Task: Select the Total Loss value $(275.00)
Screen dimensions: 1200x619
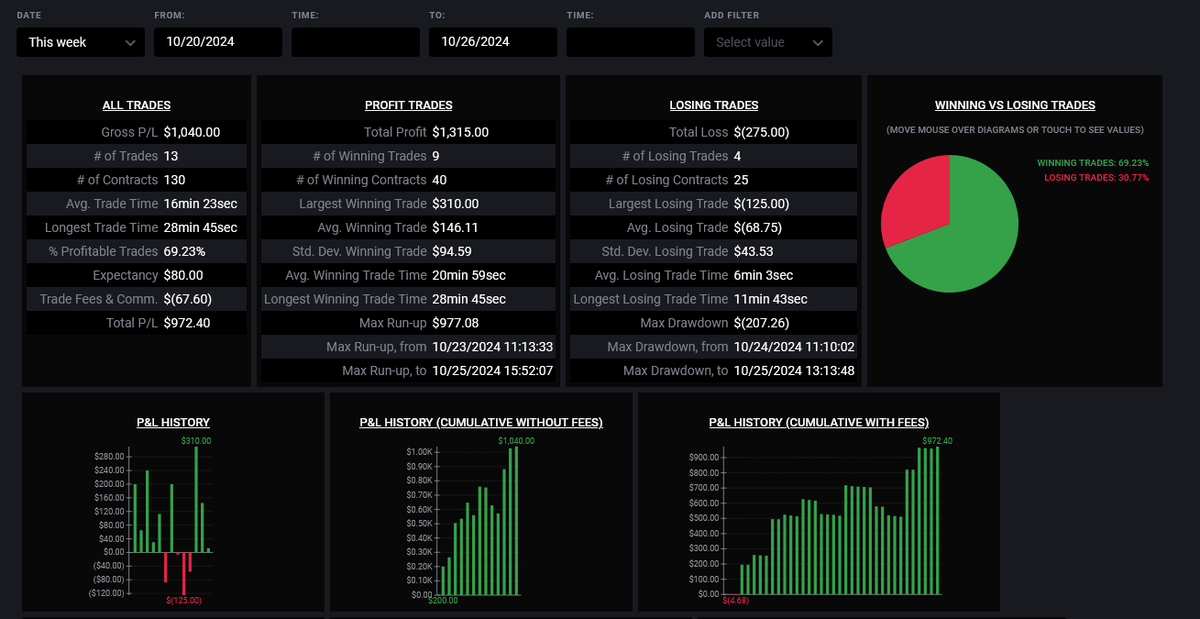Action: point(761,132)
